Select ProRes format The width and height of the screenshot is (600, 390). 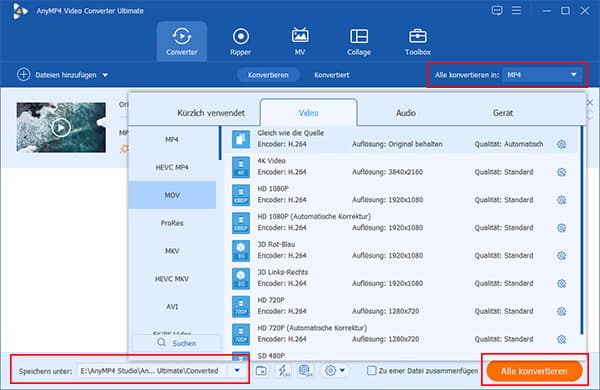pyautogui.click(x=172, y=223)
